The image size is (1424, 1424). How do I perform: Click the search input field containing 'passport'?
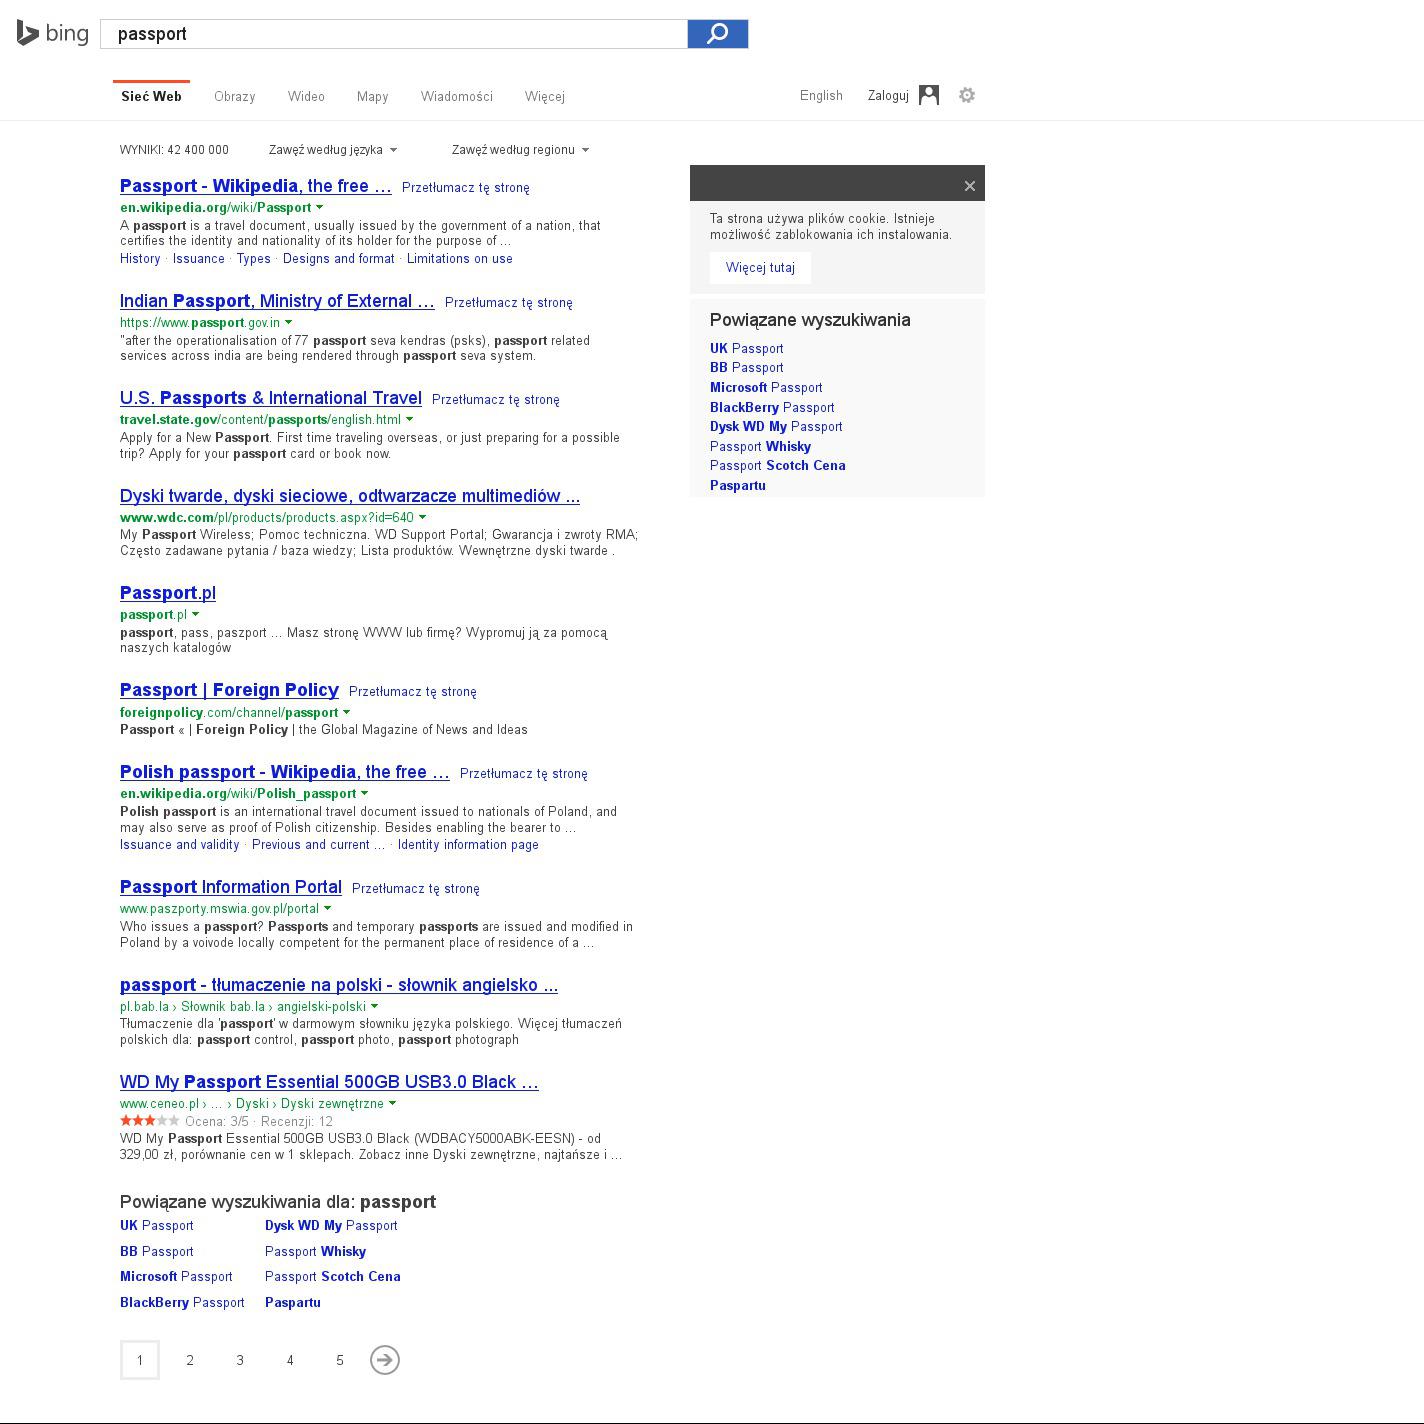pyautogui.click(x=393, y=34)
